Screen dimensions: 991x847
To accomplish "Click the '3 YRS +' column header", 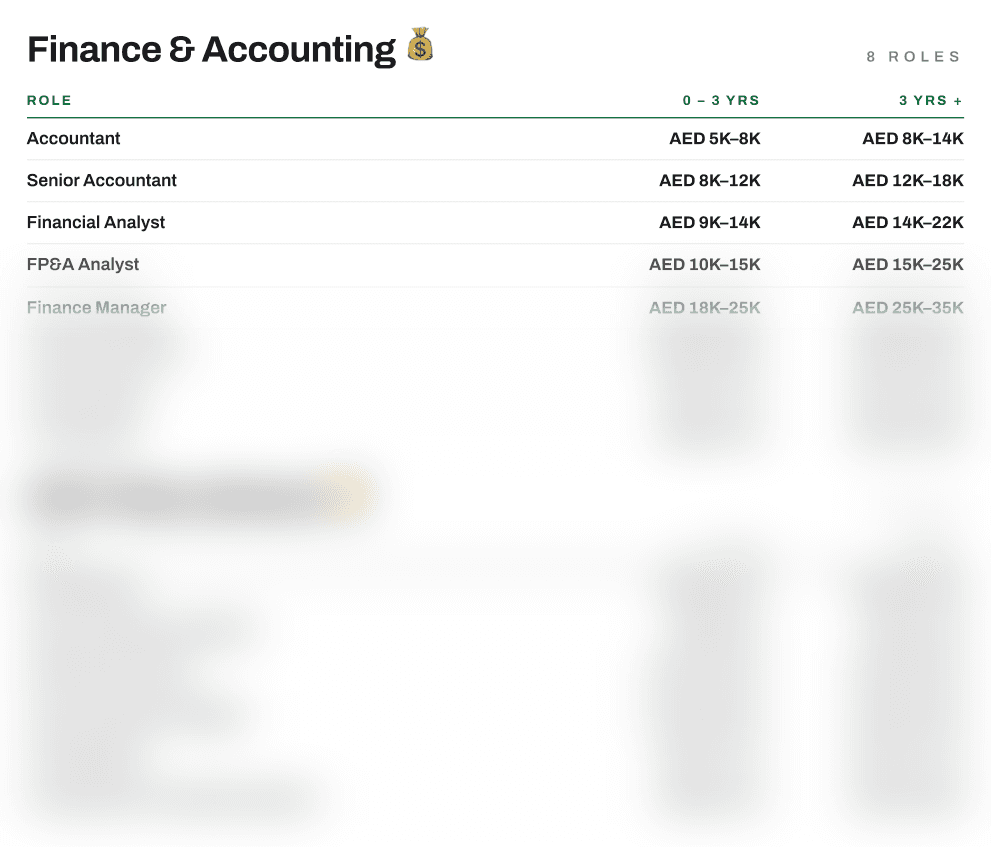I will pyautogui.click(x=931, y=101).
